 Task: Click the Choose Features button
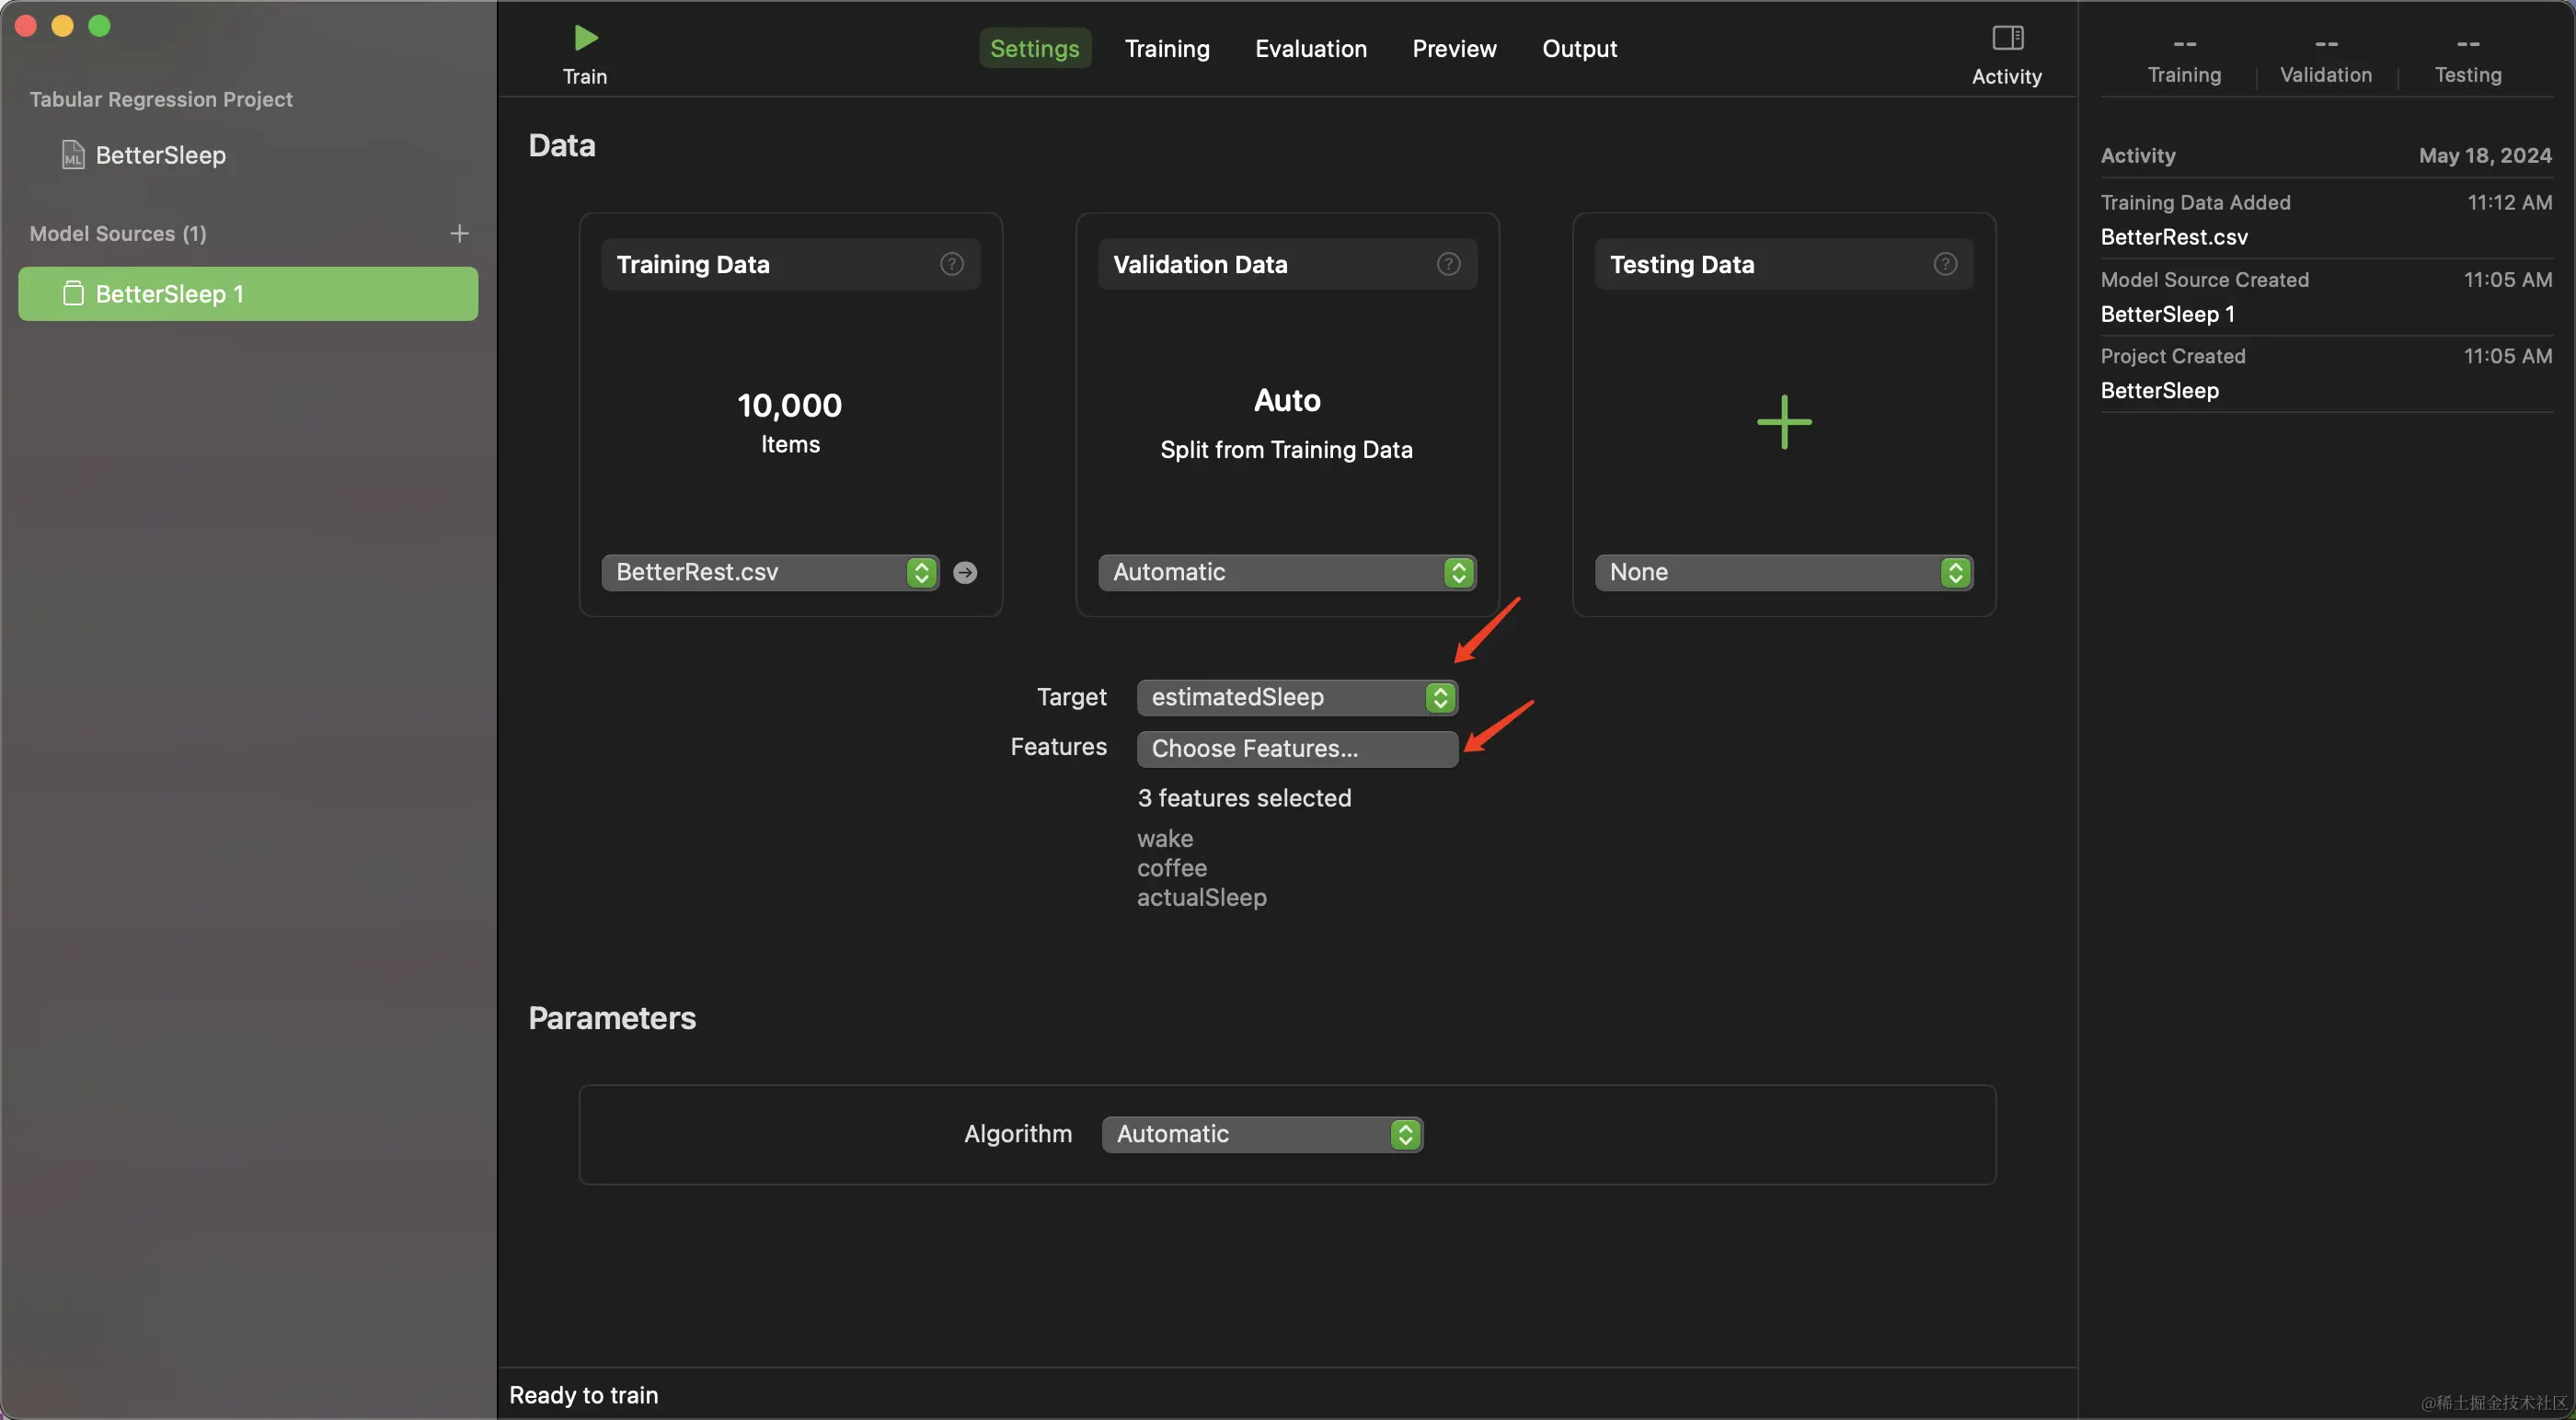pos(1296,748)
